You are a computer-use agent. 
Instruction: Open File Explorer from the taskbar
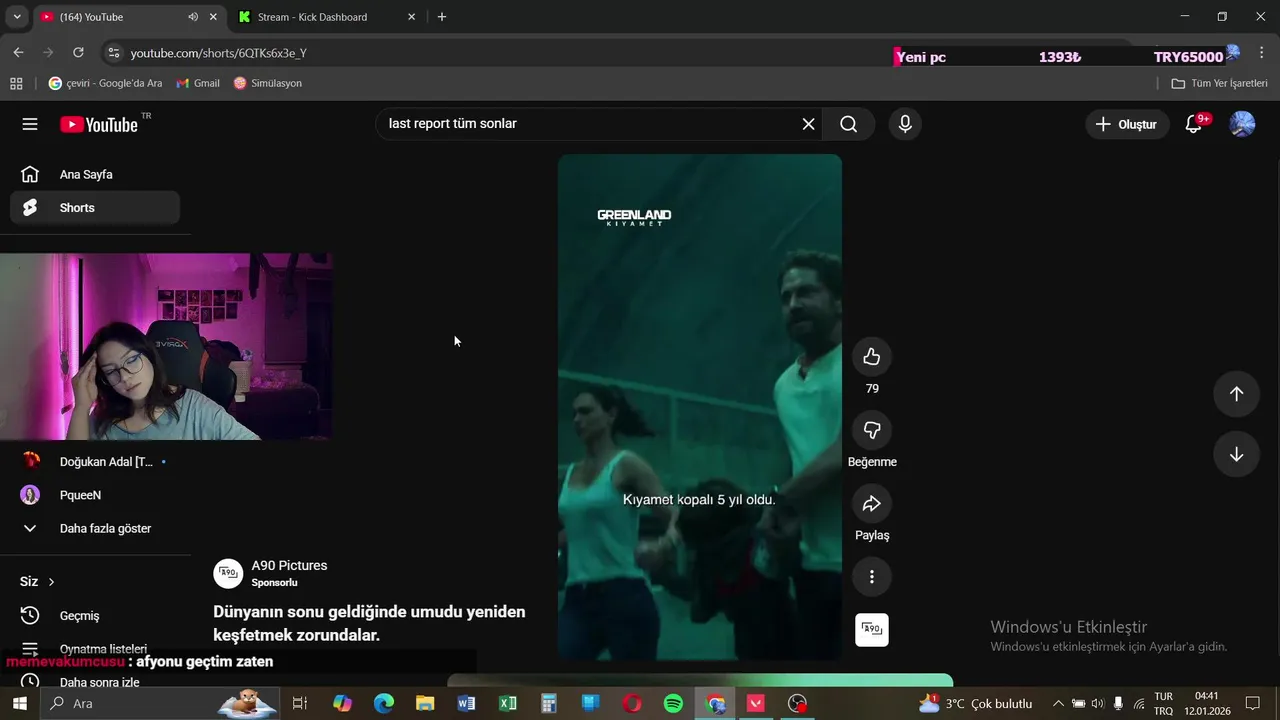click(x=425, y=704)
